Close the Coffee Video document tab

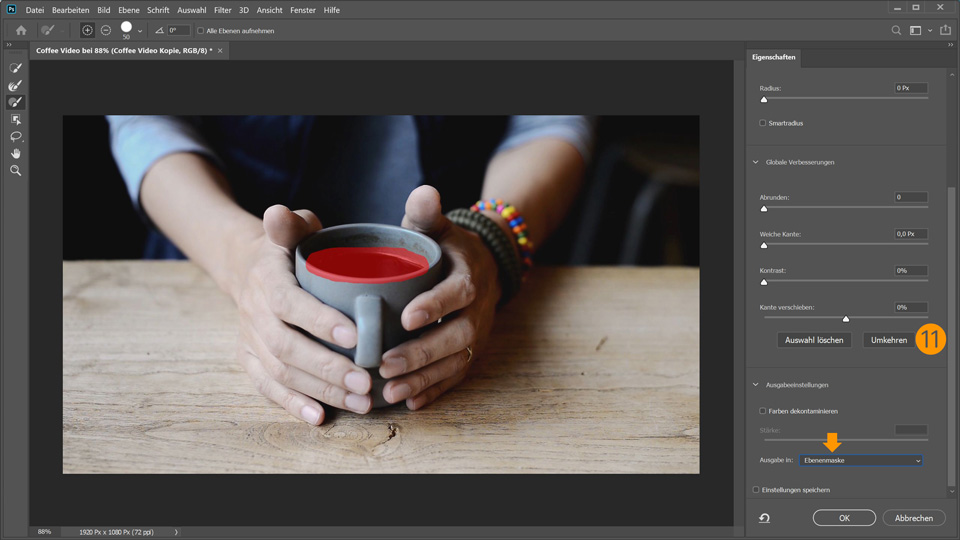point(220,51)
